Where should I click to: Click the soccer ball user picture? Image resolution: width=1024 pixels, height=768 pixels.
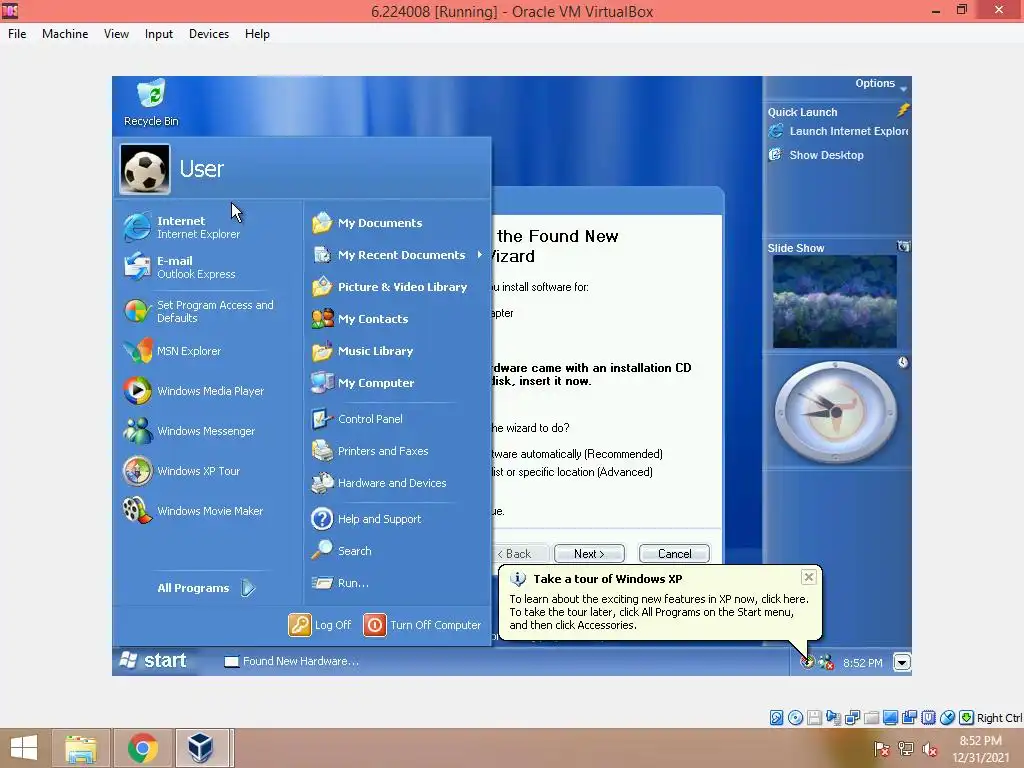(x=145, y=169)
